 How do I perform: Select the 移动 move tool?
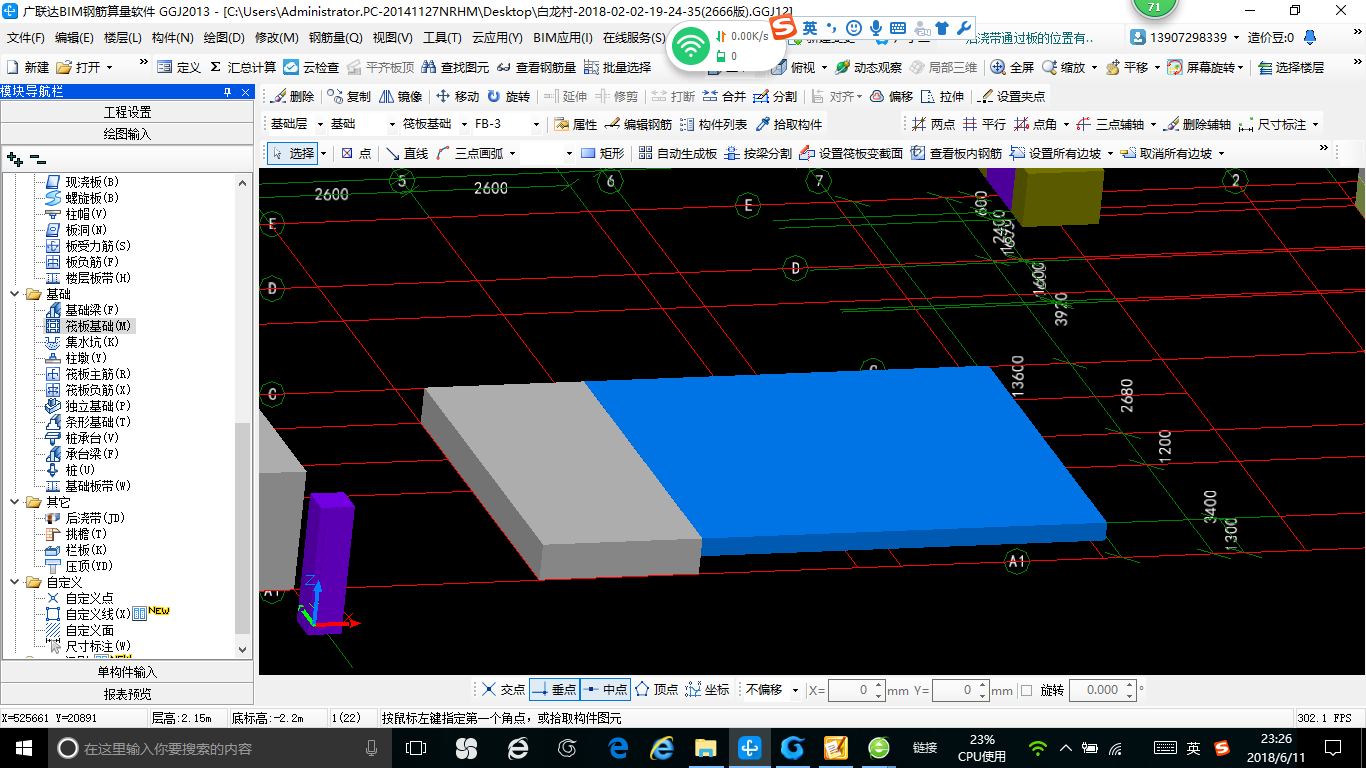tap(457, 97)
